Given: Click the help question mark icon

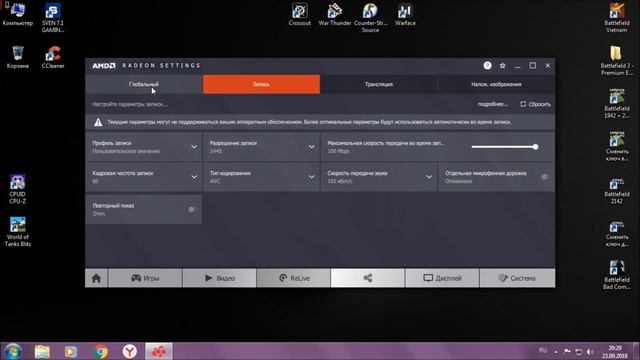Looking at the screenshot, I should [x=487, y=65].
